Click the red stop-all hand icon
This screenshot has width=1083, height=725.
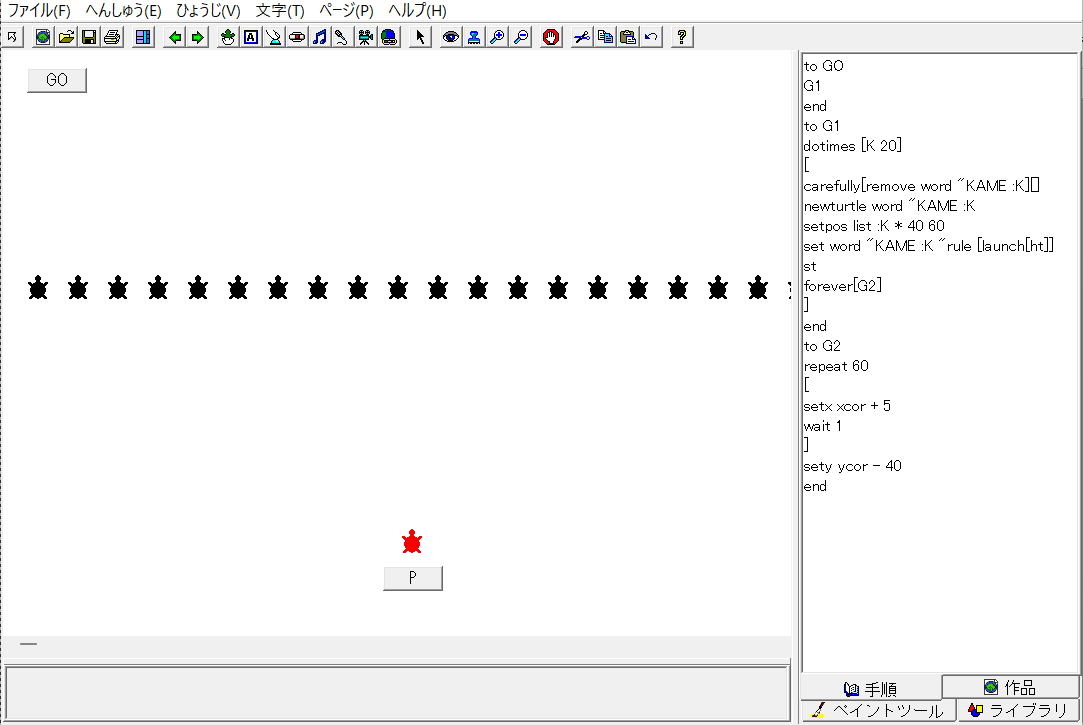[550, 37]
